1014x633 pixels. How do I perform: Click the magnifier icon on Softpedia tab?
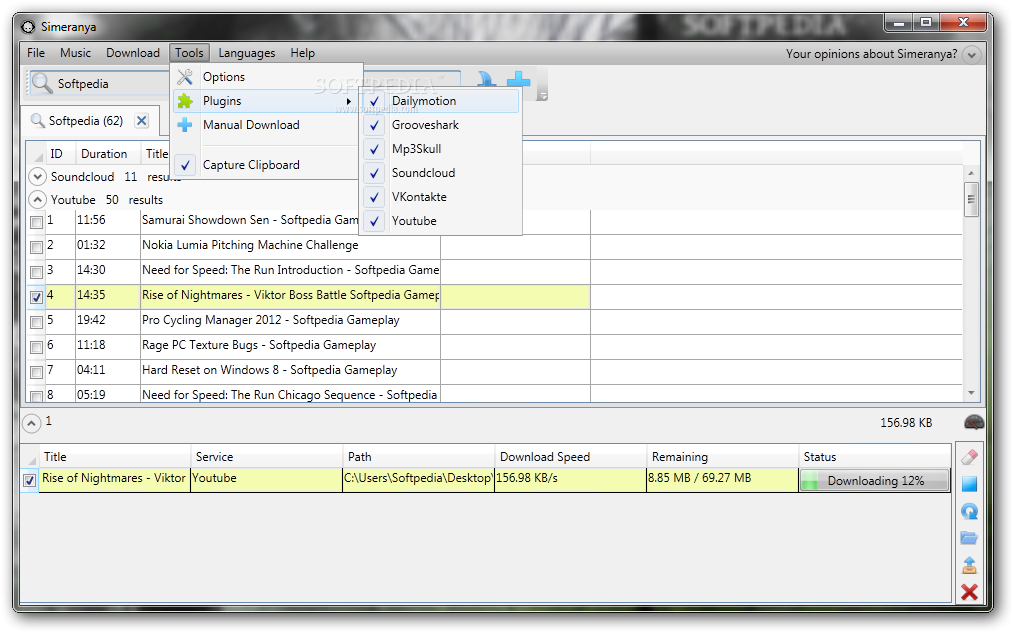click(38, 120)
